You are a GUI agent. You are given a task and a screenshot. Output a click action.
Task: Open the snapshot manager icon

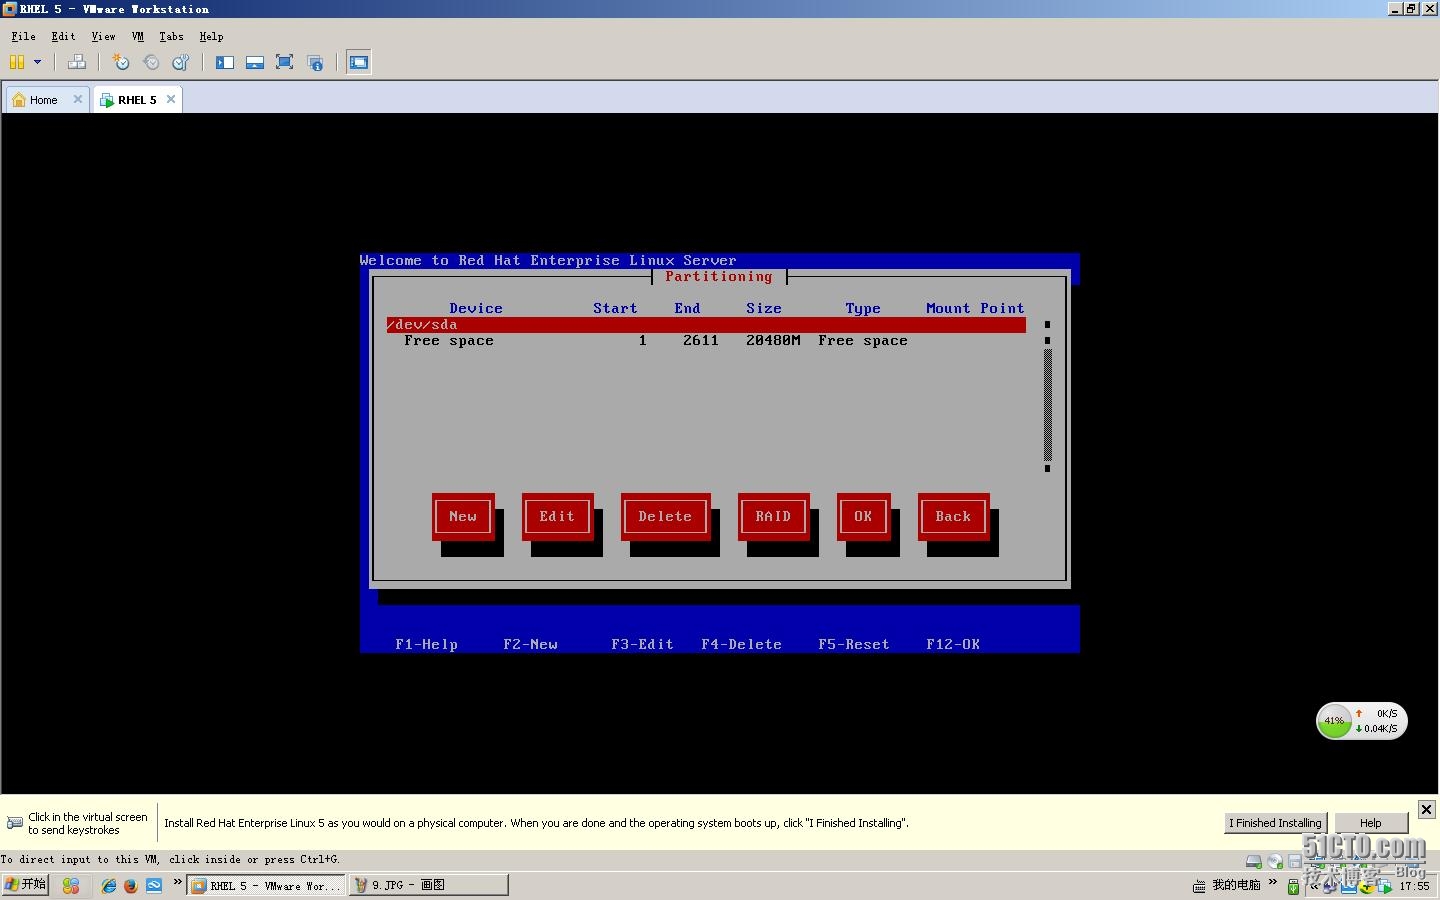tap(181, 62)
